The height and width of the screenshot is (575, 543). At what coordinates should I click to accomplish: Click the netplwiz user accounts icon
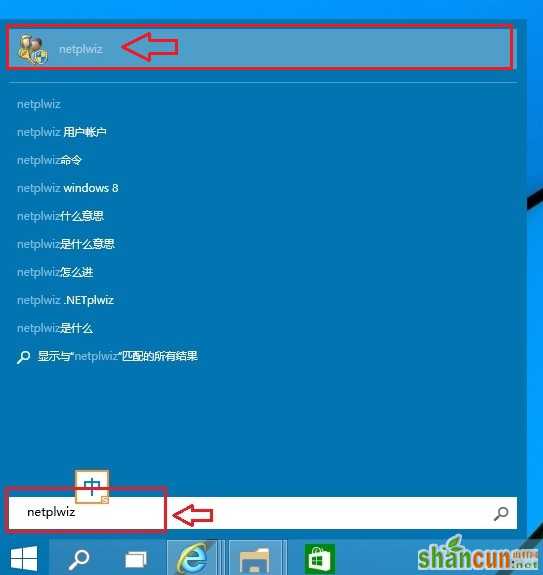[33, 49]
